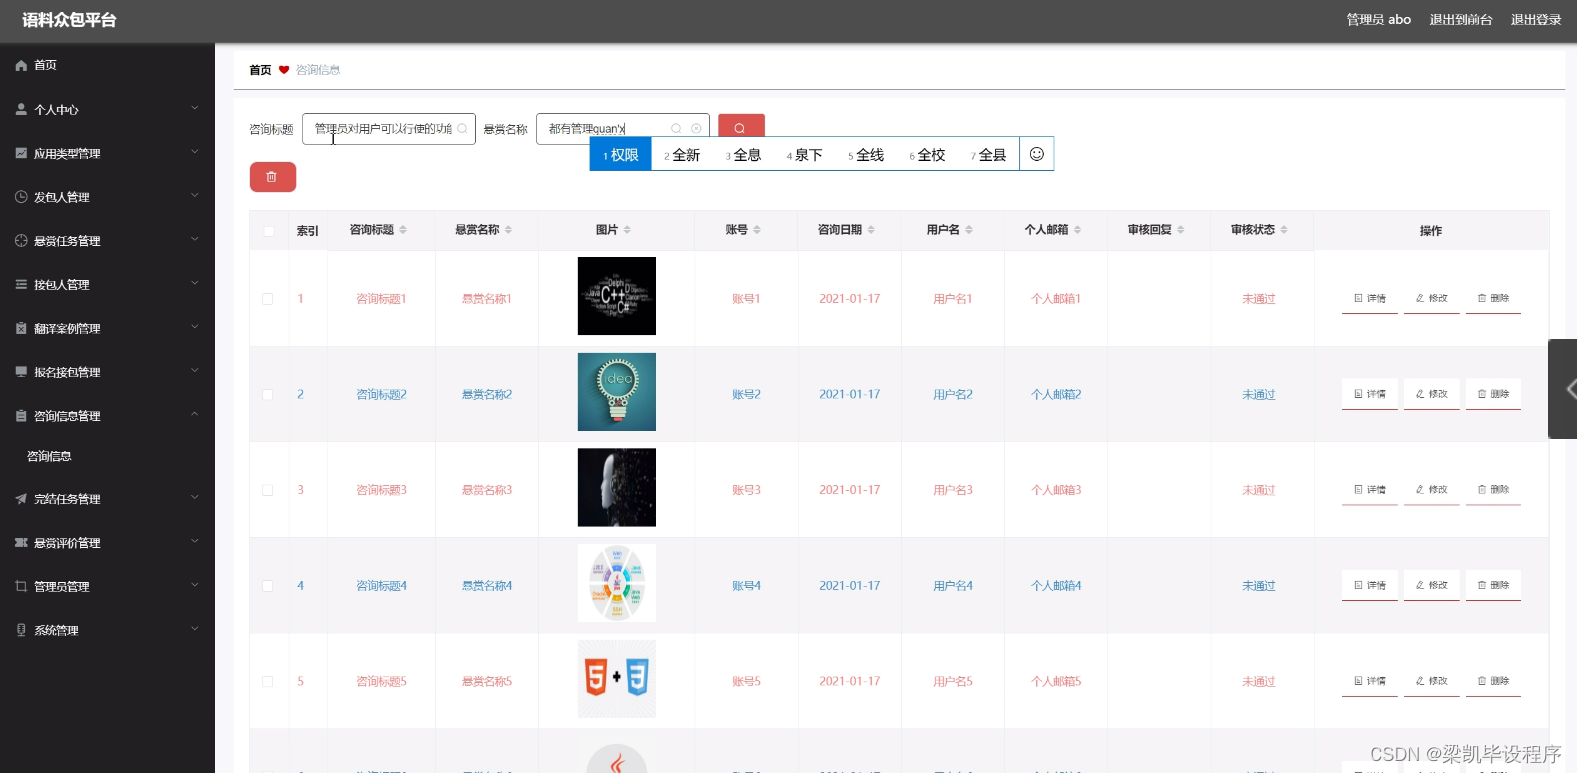
Task: Check the row 2 checkbox
Action: 267,395
